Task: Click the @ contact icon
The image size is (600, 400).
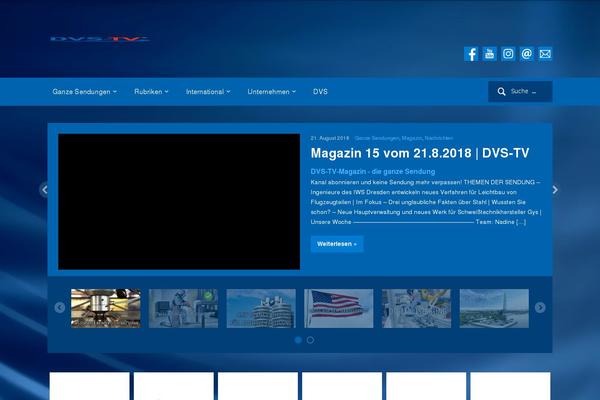Action: tap(527, 54)
